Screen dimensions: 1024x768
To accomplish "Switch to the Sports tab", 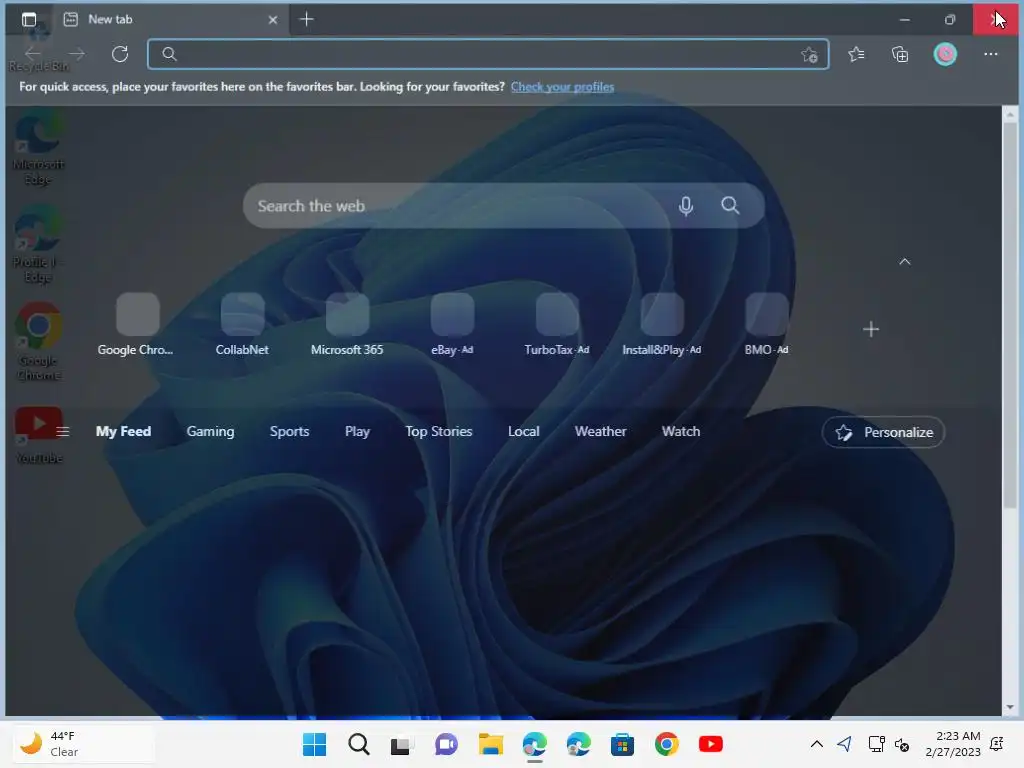I will click(289, 432).
